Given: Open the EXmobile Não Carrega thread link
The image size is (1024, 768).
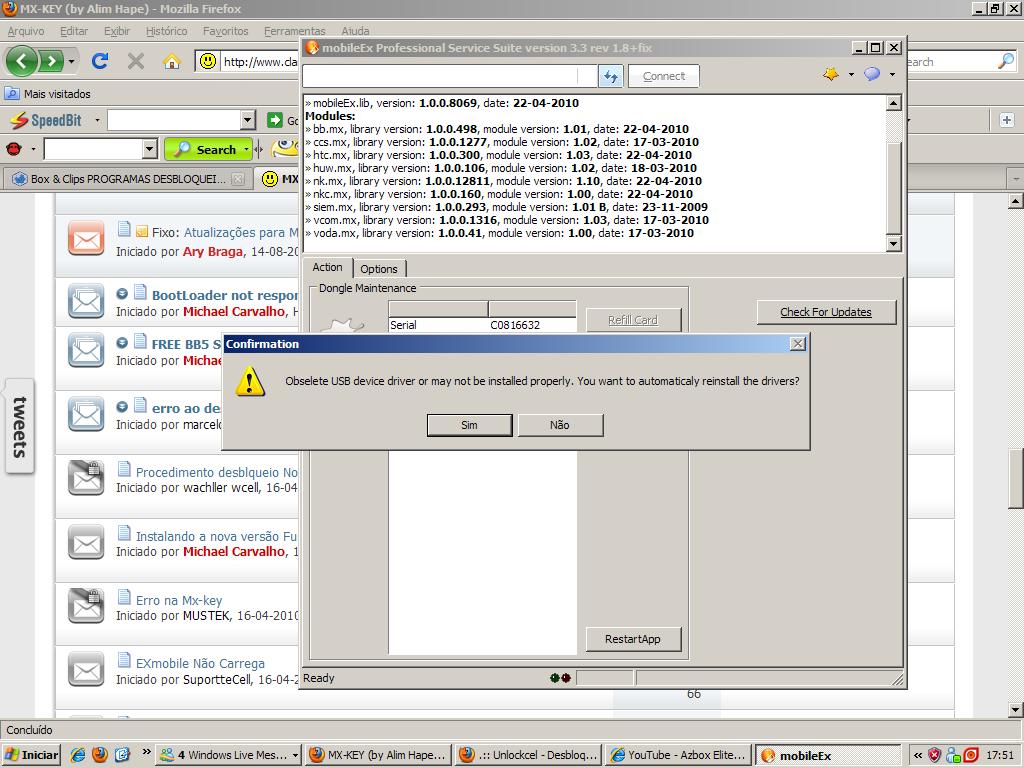Looking at the screenshot, I should (x=200, y=664).
